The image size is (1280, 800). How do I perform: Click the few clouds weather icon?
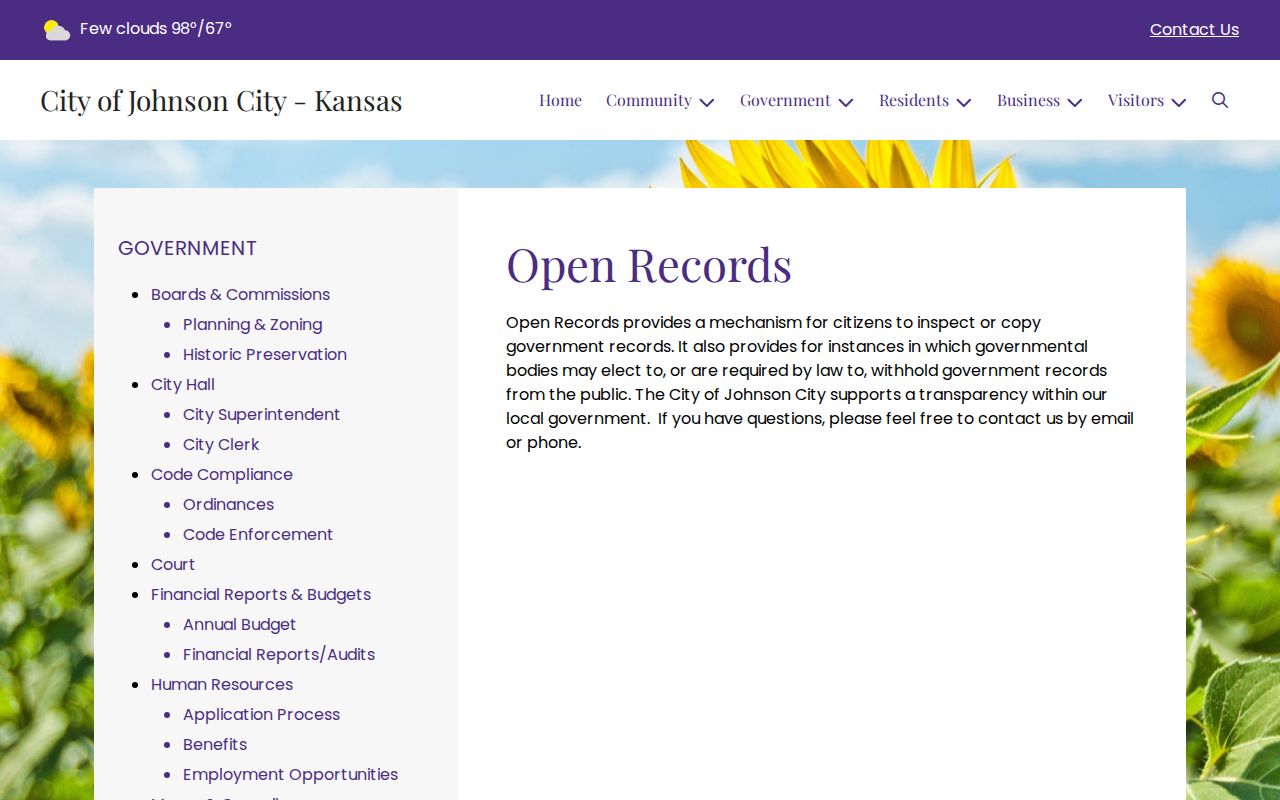[x=57, y=30]
